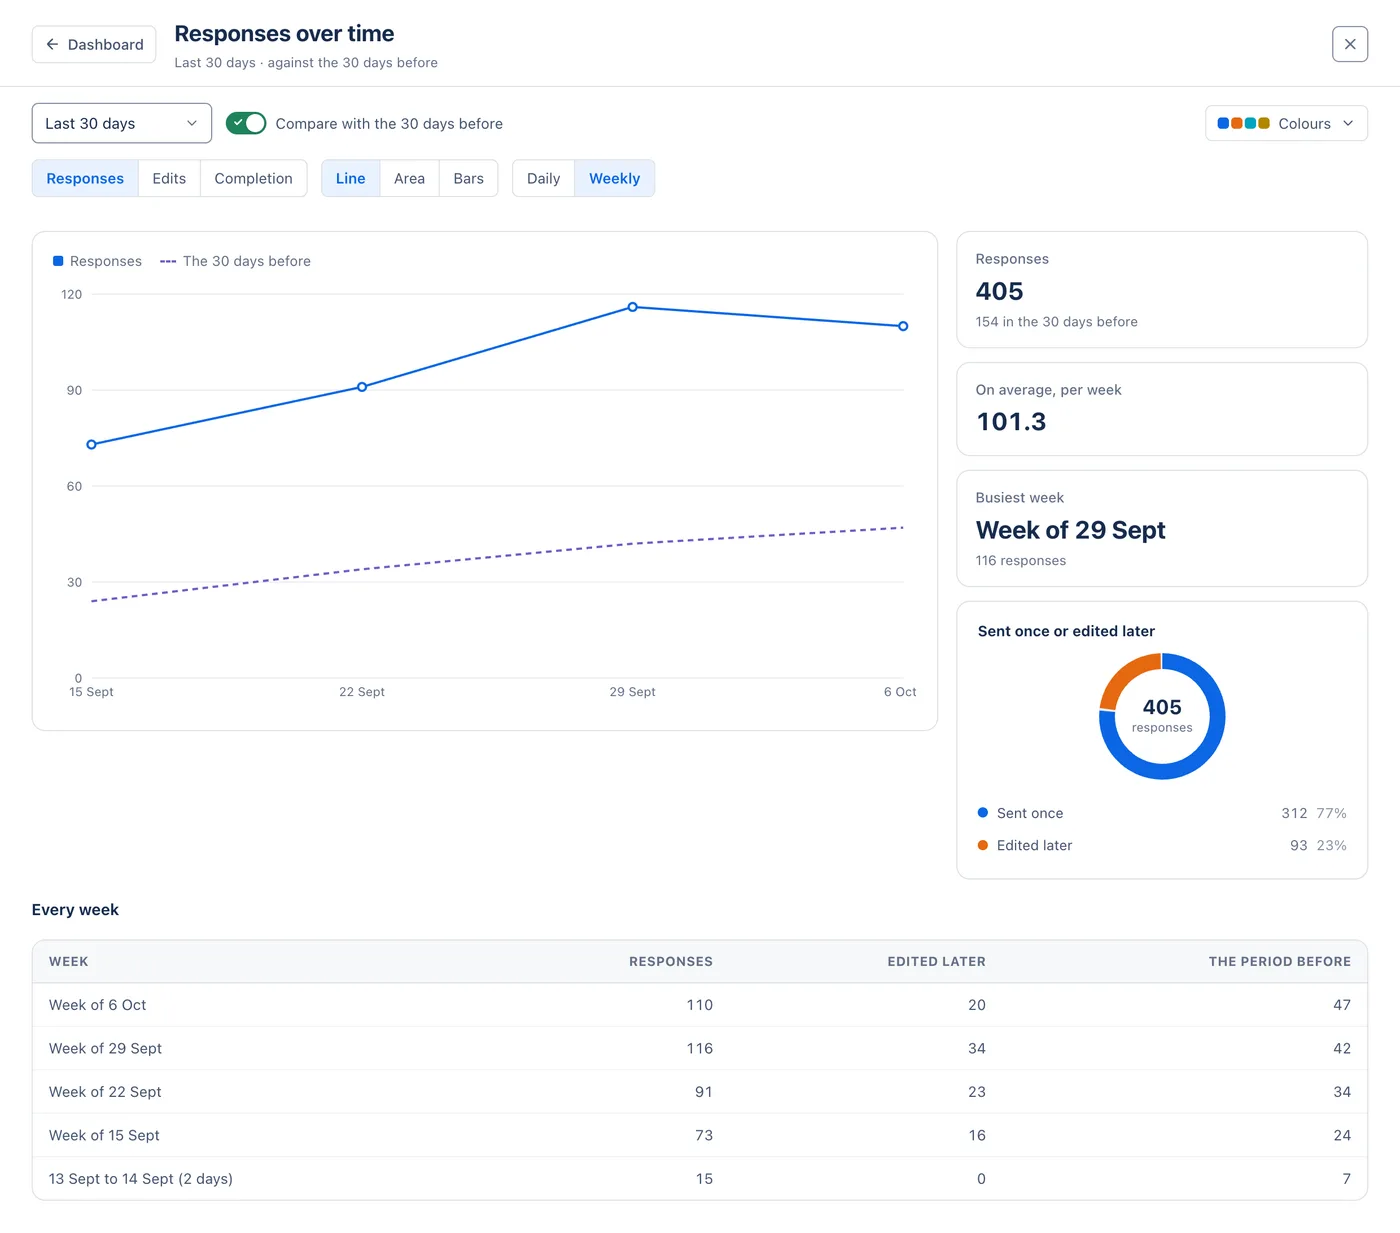Image resolution: width=1400 pixels, height=1233 pixels.
Task: Click the Responses 405 summary card
Action: tap(1162, 290)
